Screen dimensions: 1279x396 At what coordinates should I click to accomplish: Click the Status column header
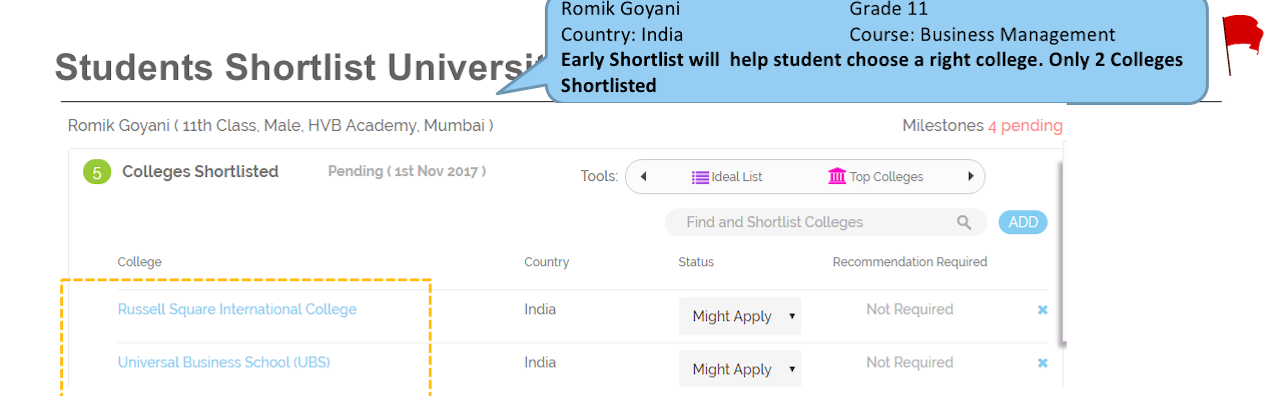[696, 262]
